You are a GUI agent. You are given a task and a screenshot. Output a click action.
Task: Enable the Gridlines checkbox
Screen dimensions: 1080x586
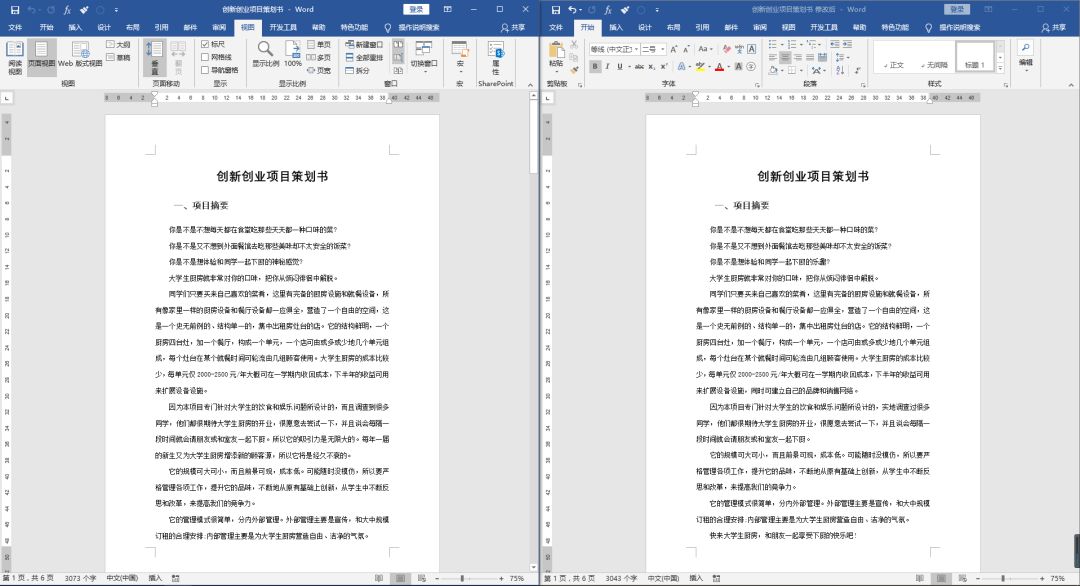pyautogui.click(x=204, y=57)
